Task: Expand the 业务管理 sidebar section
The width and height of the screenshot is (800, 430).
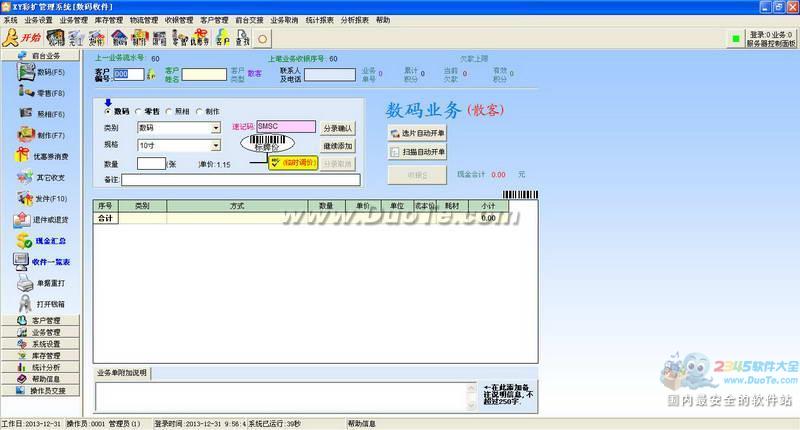Action: click(x=40, y=332)
